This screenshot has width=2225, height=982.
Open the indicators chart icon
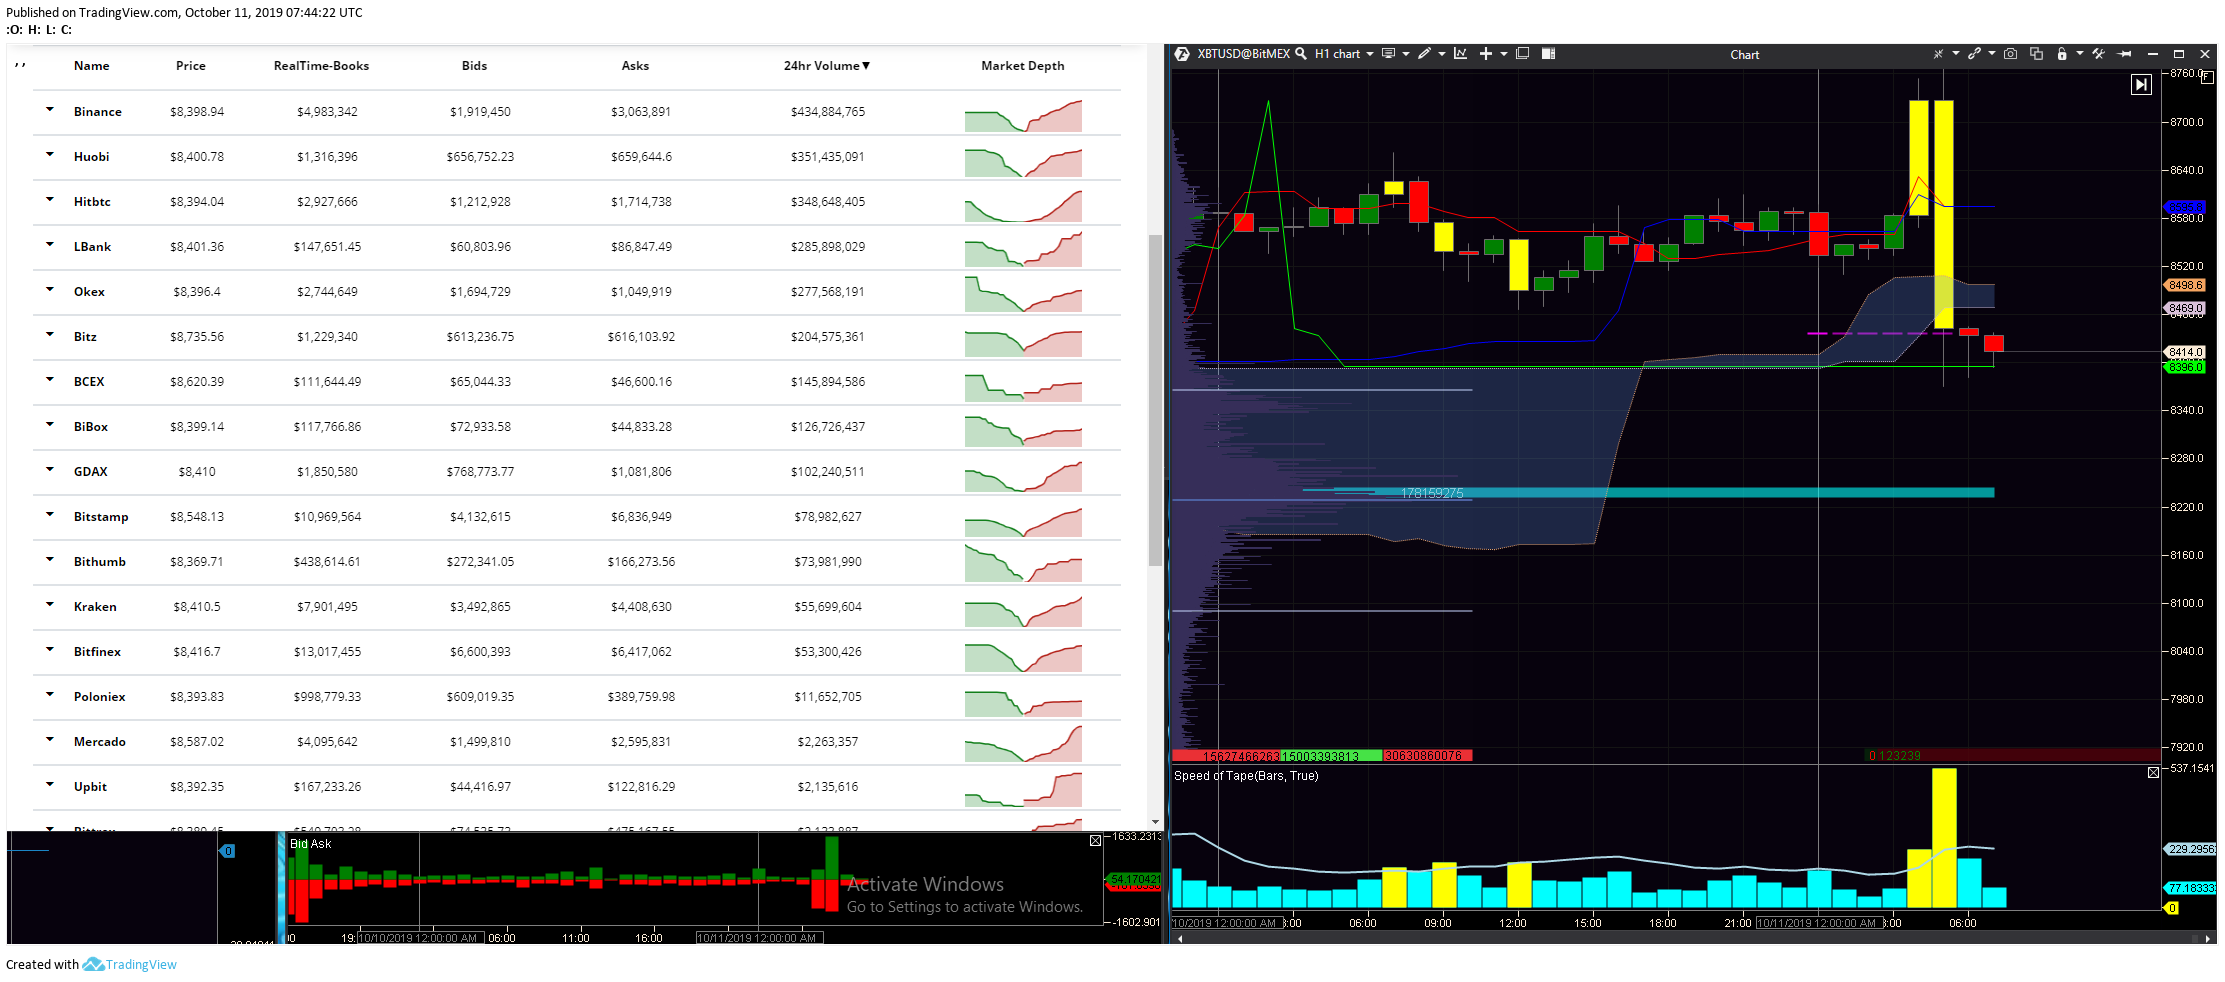1460,54
